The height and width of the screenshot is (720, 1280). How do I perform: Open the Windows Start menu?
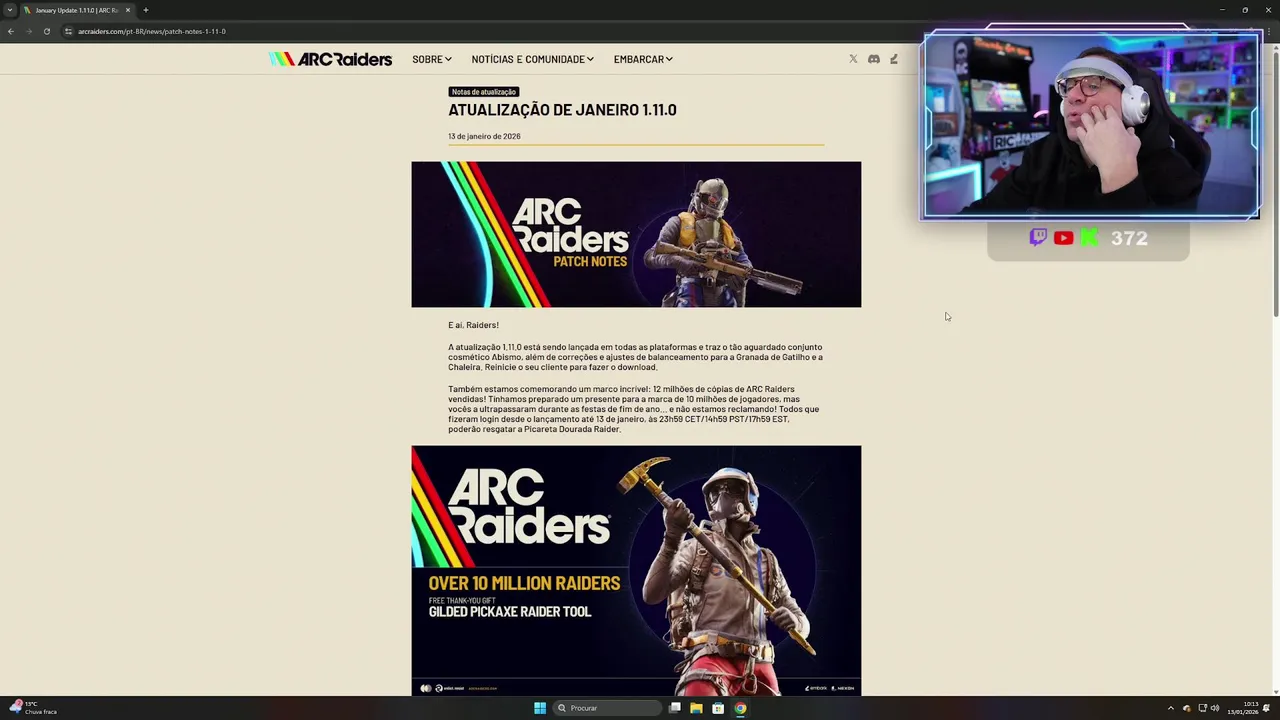click(540, 708)
